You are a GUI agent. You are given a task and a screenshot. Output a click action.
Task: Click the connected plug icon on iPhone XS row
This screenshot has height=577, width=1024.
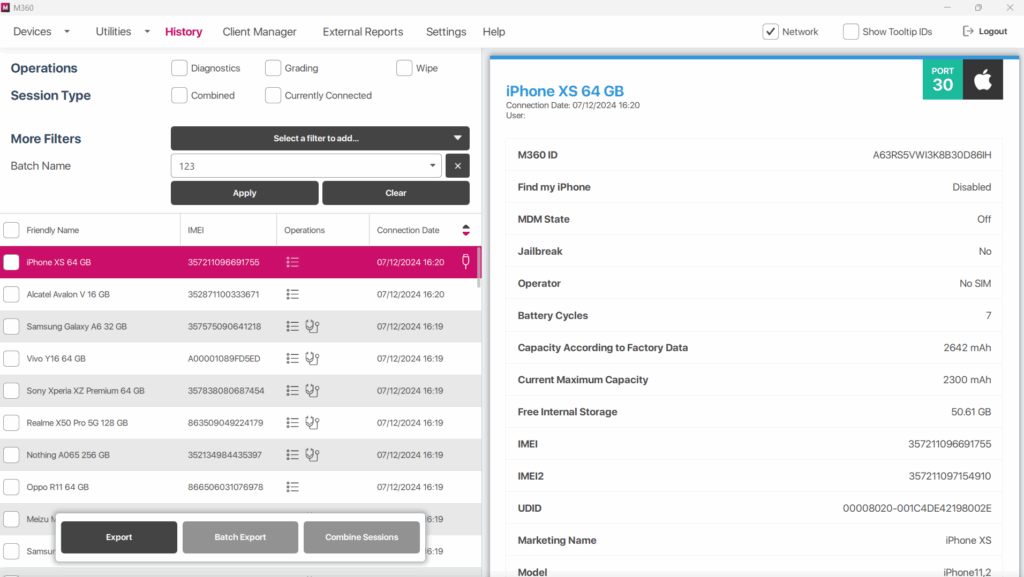[x=466, y=262]
